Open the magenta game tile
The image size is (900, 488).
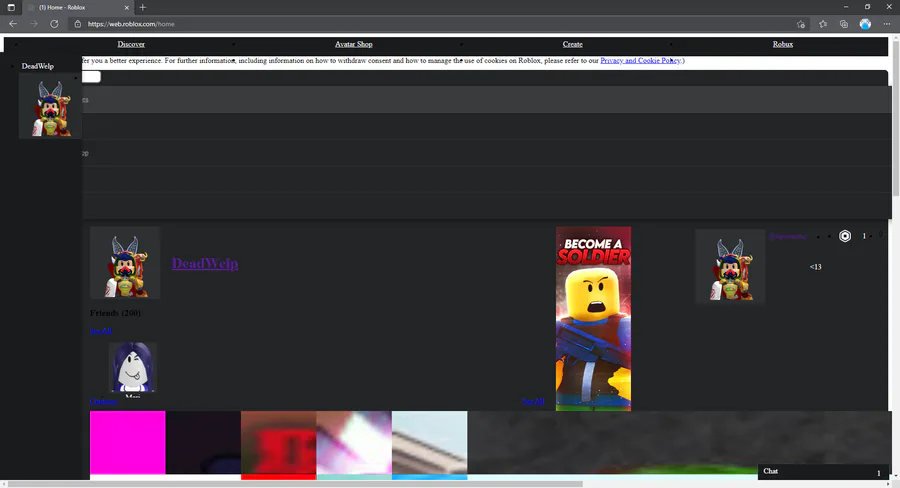pos(127,443)
